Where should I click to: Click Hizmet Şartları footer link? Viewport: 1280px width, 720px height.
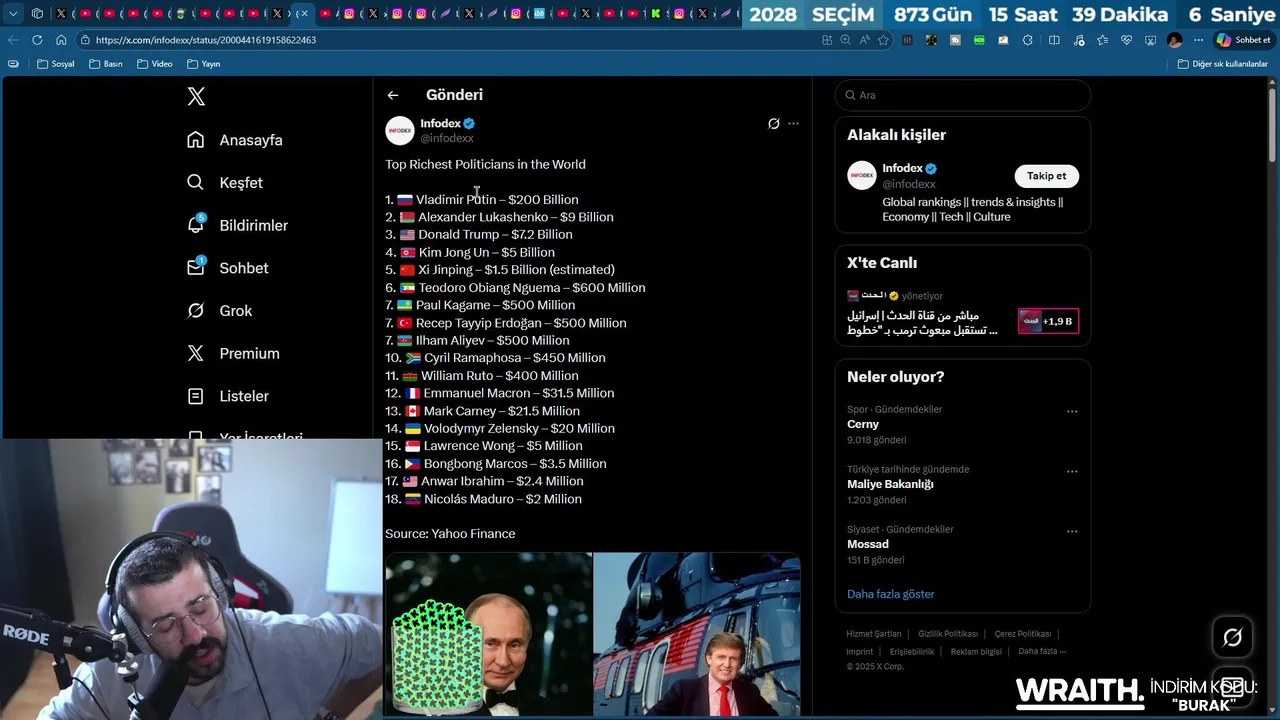click(873, 634)
